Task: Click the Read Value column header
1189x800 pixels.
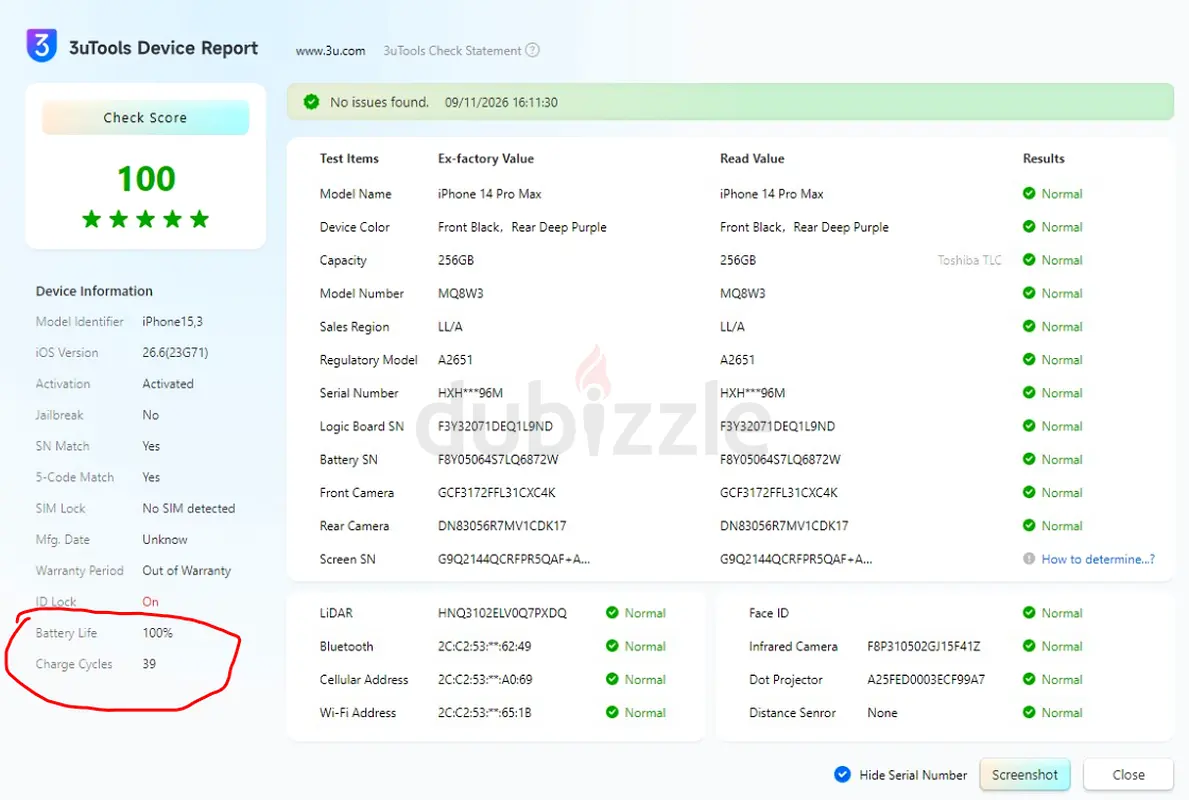Action: pyautogui.click(x=752, y=158)
